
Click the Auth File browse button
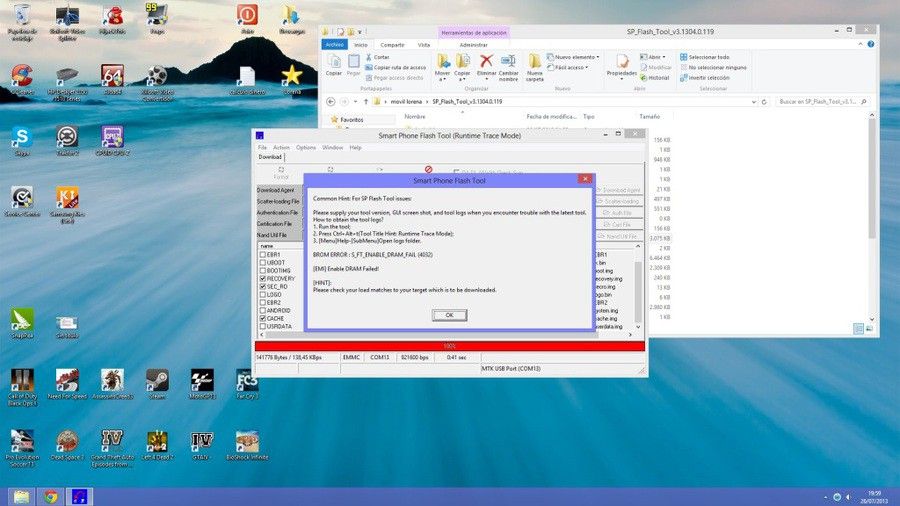[619, 213]
